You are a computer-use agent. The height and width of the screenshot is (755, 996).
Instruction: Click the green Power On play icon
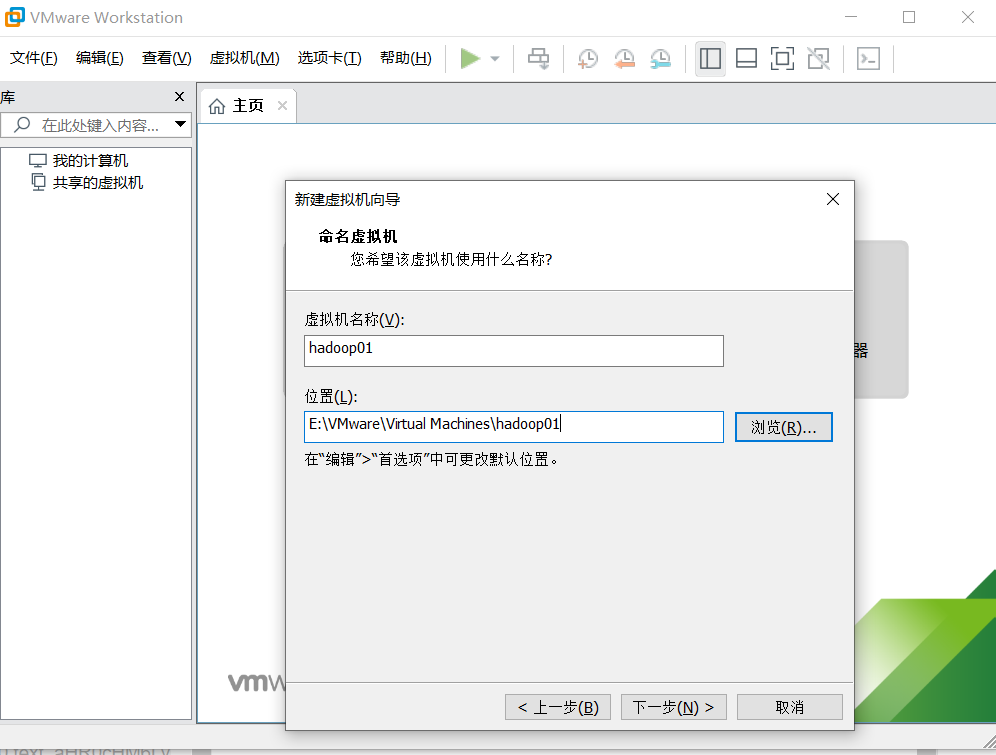(470, 58)
